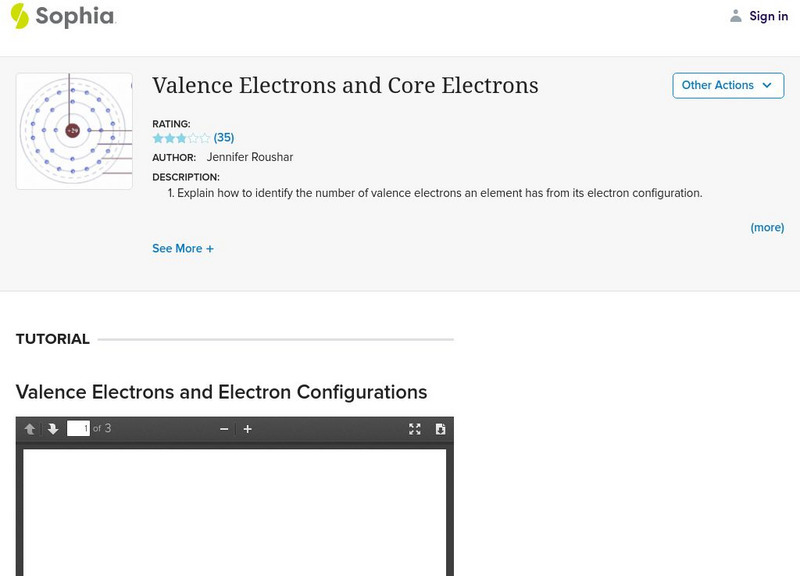Screen dimensions: 800x576
Task: Click the Sophia logo
Action: (62, 16)
